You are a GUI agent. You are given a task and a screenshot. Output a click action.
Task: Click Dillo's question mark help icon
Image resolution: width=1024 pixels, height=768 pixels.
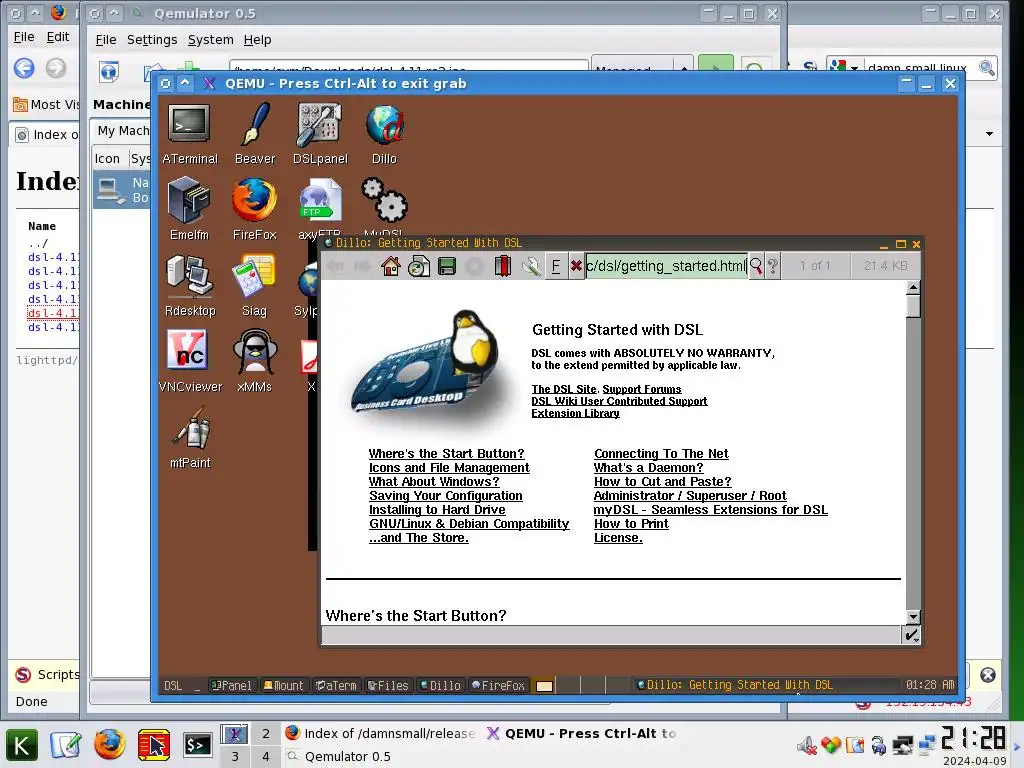[x=773, y=266]
